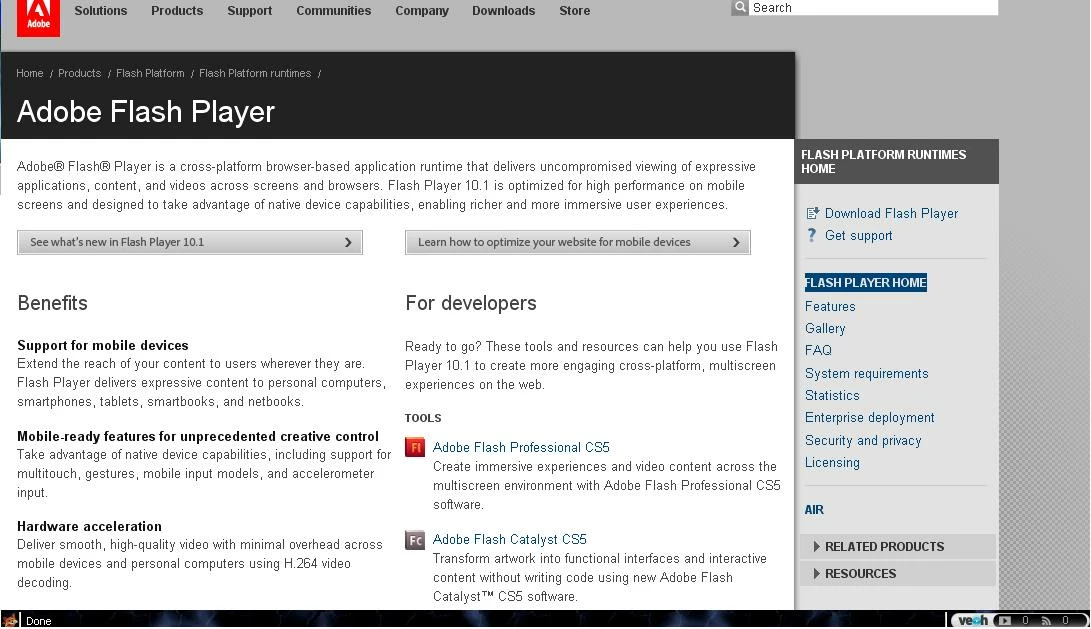
Task: Select Flash Player Home sidebar item
Action: (866, 282)
